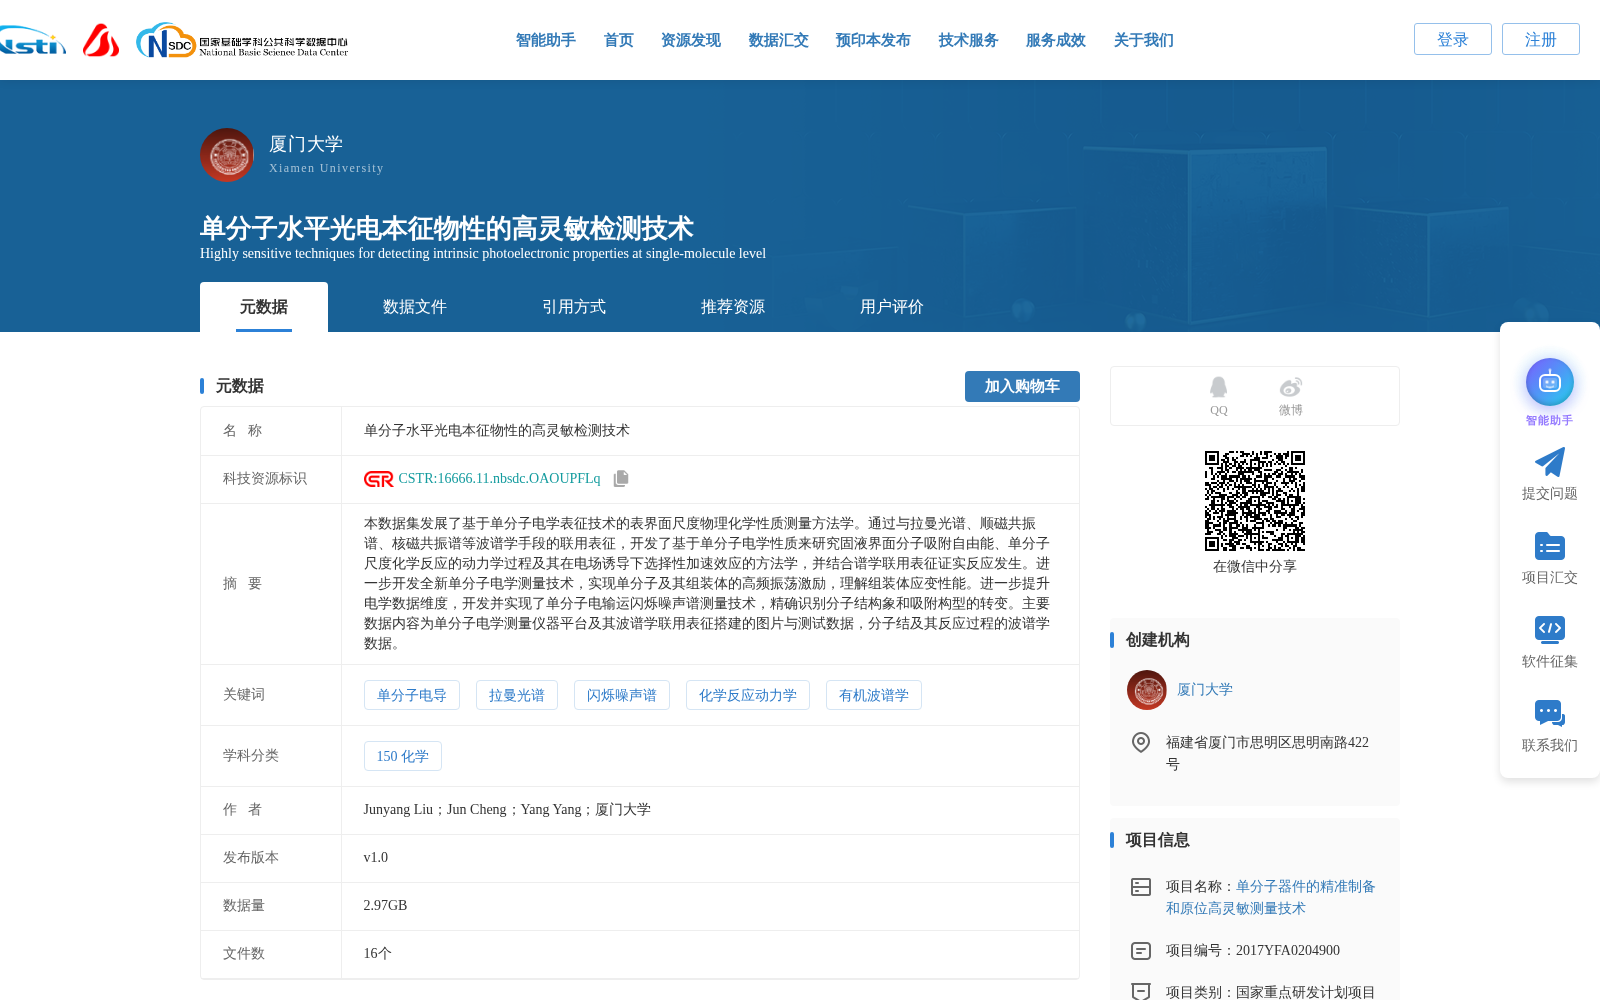The height and width of the screenshot is (1000, 1600).
Task: Open 资源发现 menu
Action: pyautogui.click(x=691, y=40)
